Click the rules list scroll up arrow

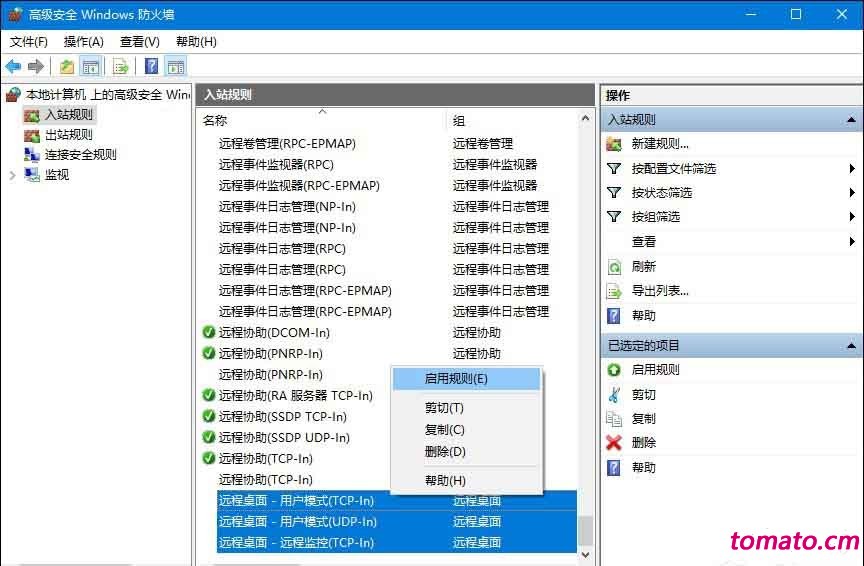pyautogui.click(x=585, y=118)
